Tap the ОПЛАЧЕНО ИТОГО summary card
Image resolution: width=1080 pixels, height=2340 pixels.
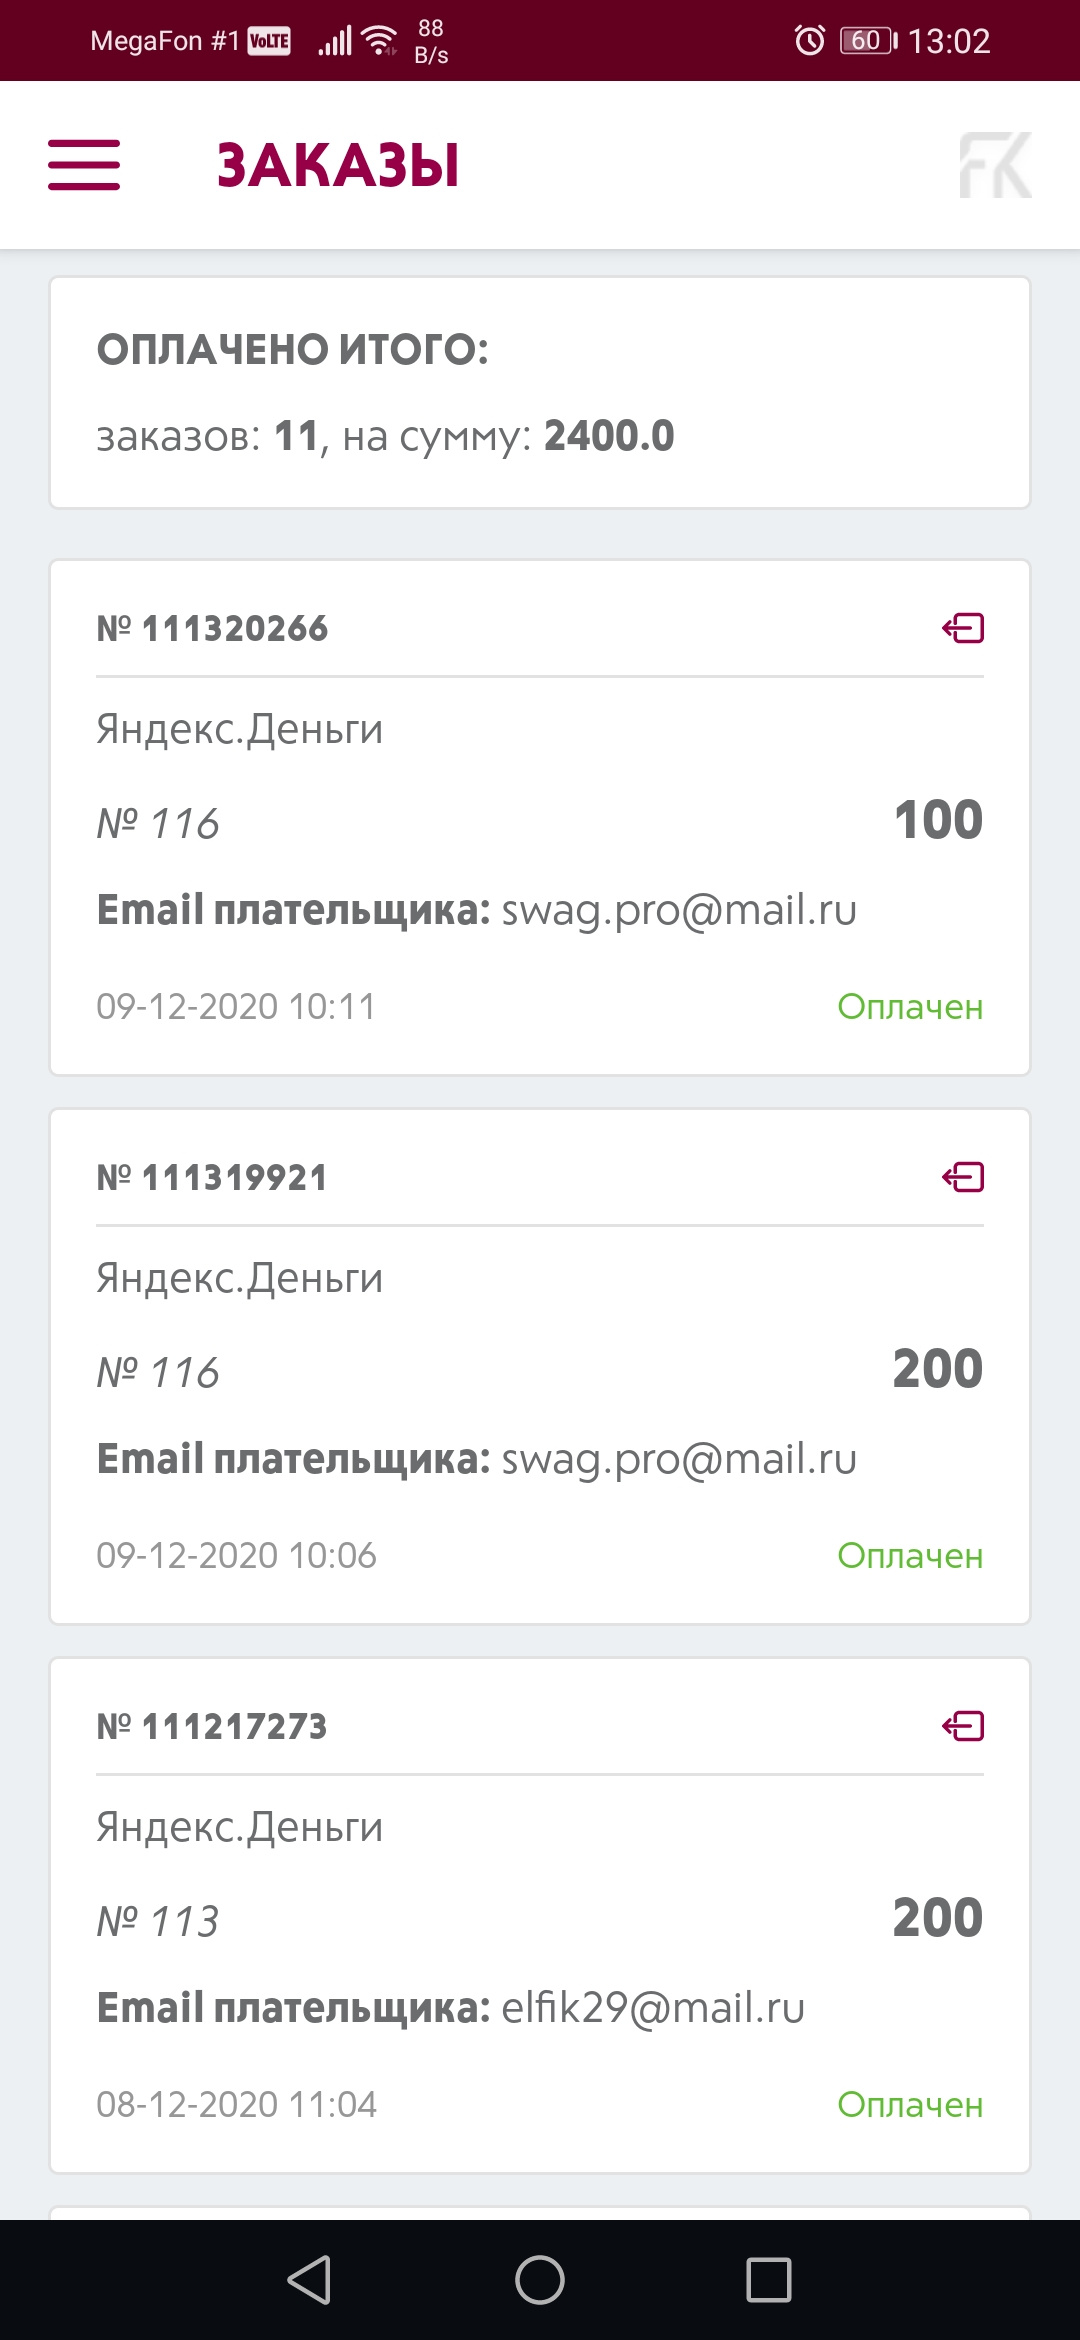[x=540, y=393]
